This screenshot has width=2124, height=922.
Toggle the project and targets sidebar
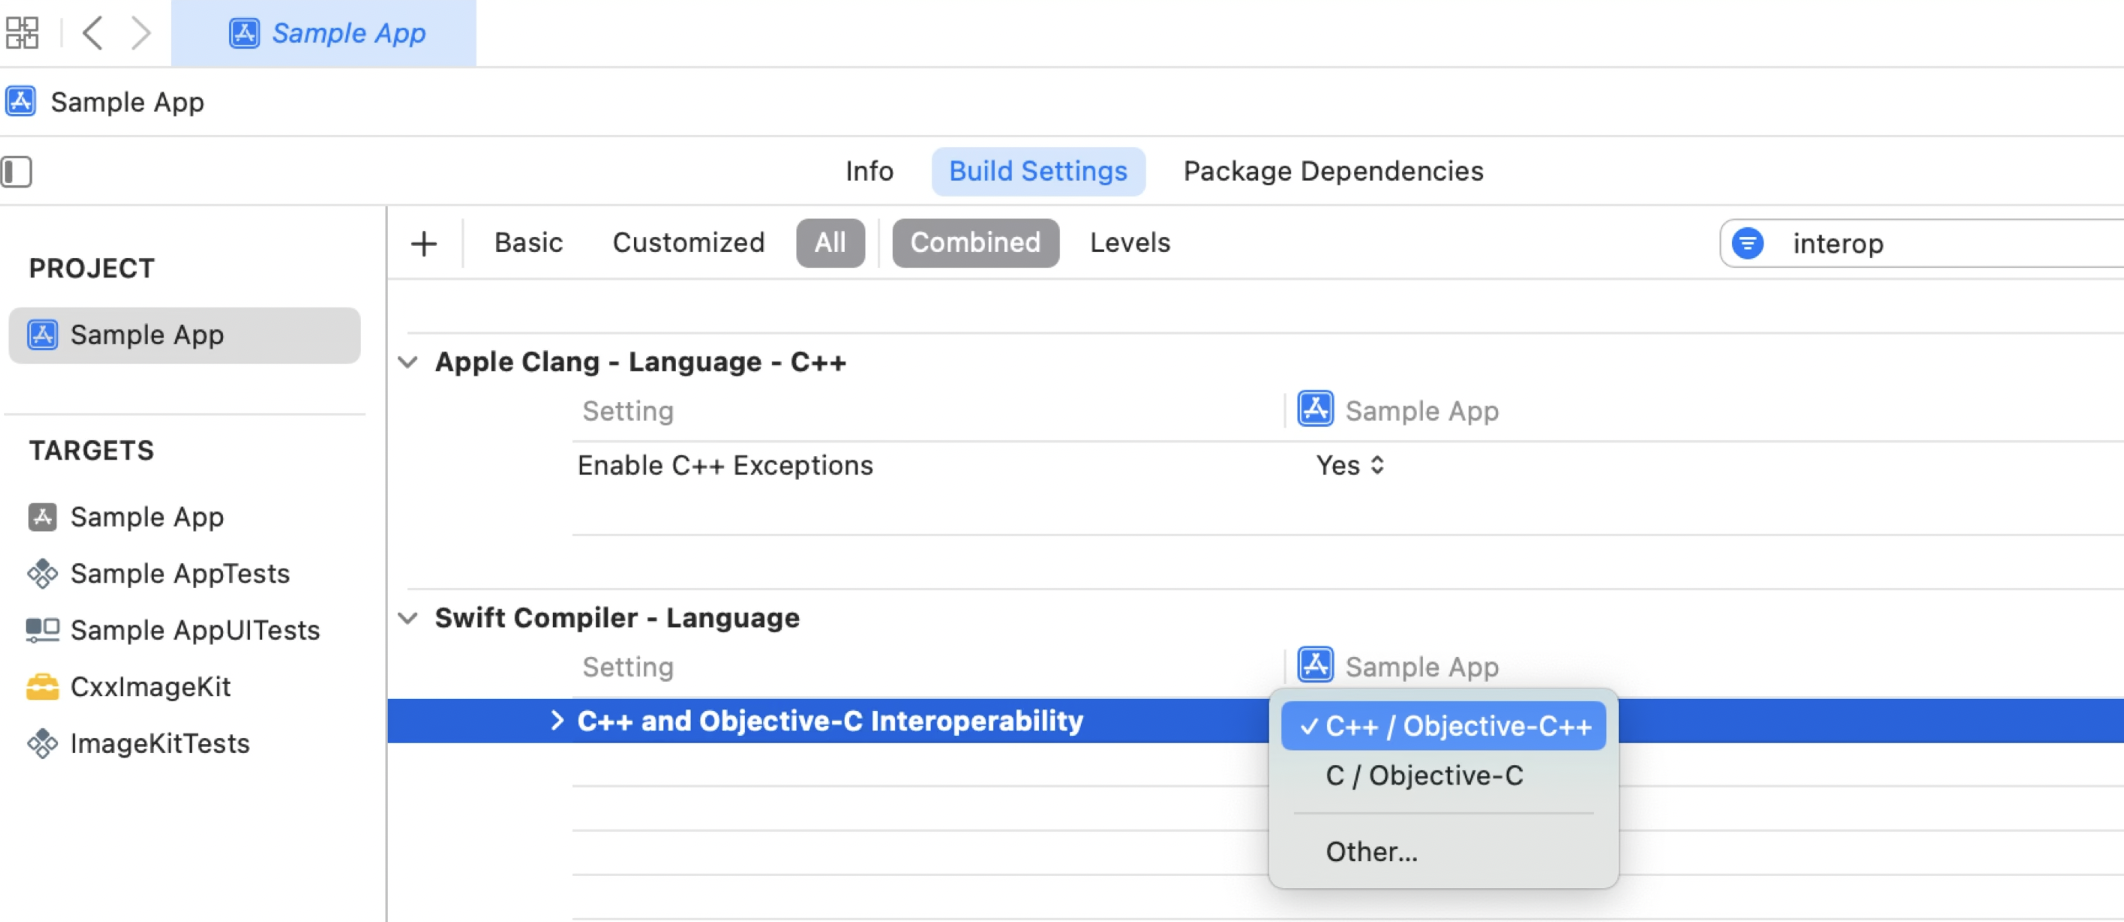pyautogui.click(x=17, y=171)
